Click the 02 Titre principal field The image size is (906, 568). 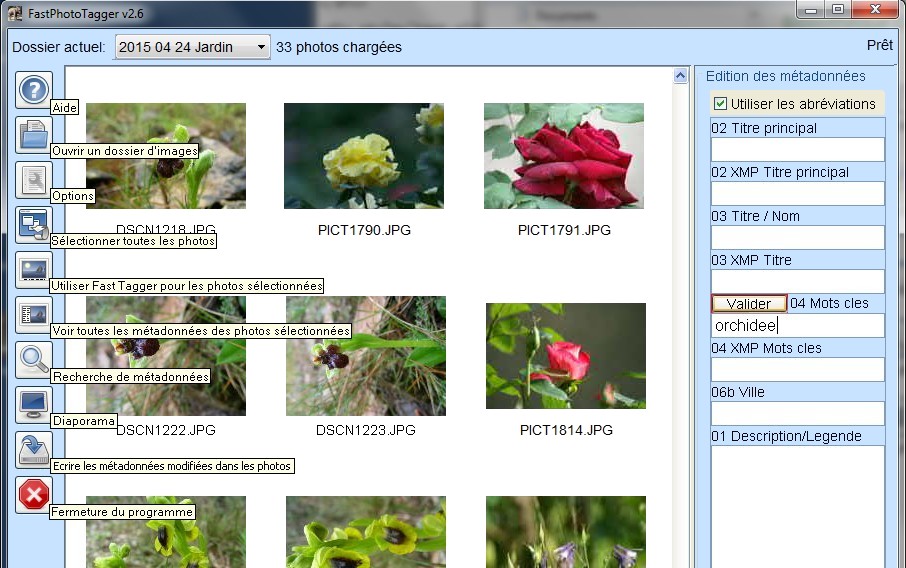tap(797, 150)
